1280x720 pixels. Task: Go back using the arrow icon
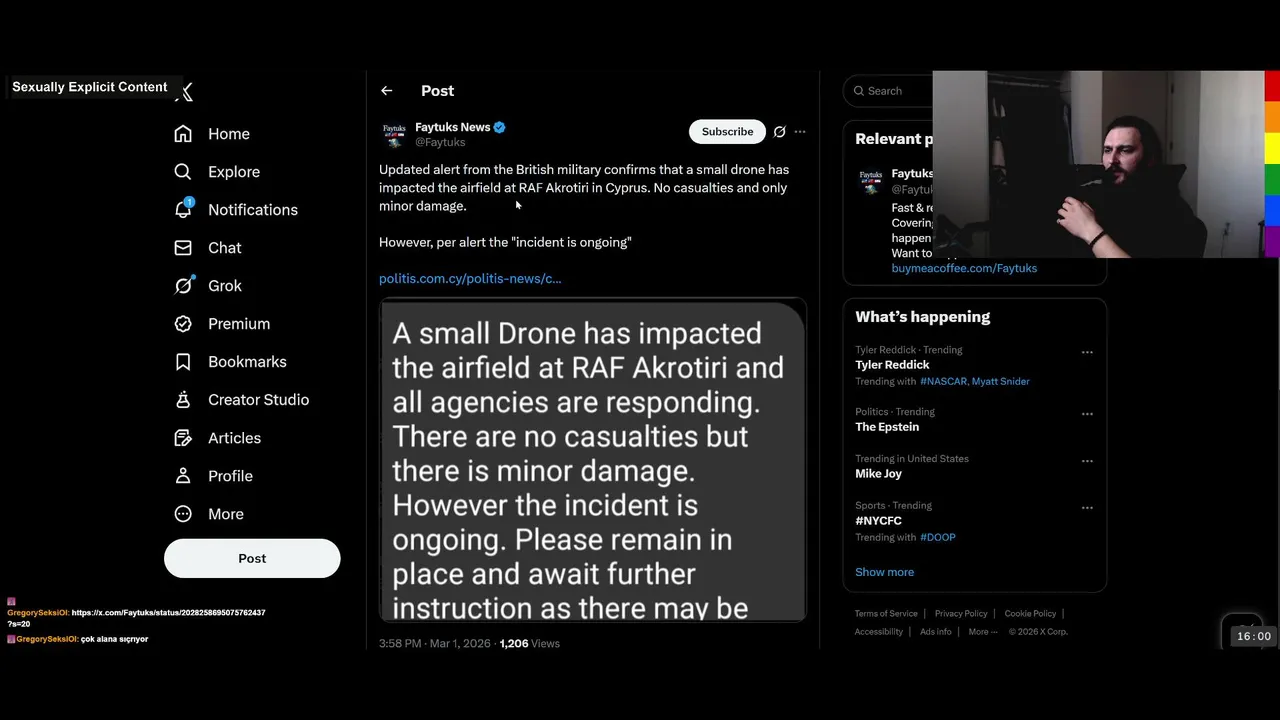coord(387,91)
